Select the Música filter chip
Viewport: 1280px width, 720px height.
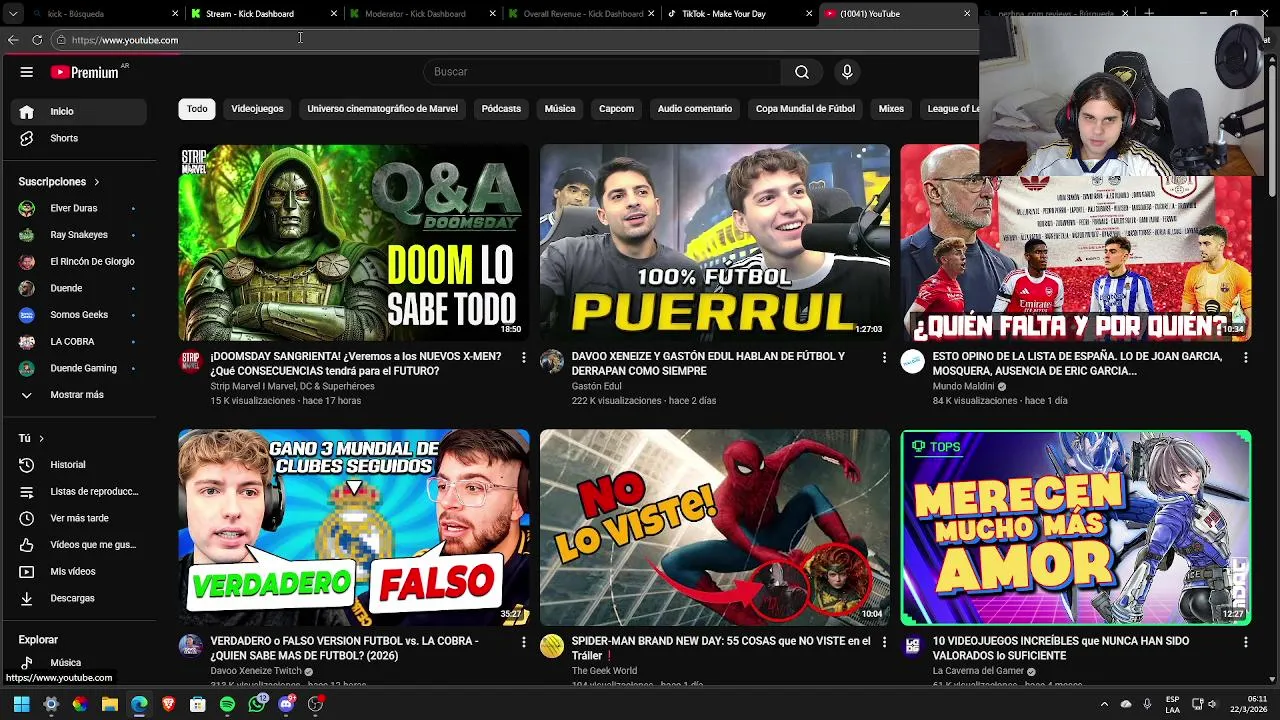coord(560,109)
